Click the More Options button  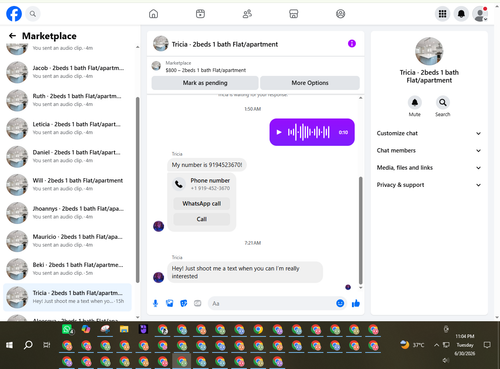[x=310, y=83]
